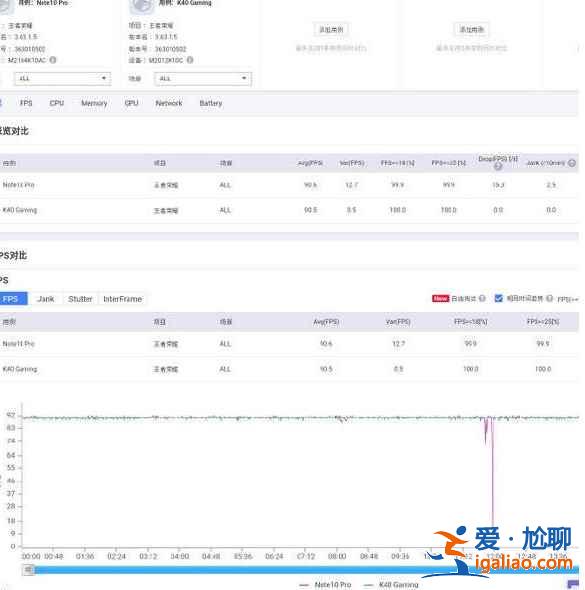Click the first 添加用例 button
This screenshot has height=590, width=585.
(x=331, y=30)
